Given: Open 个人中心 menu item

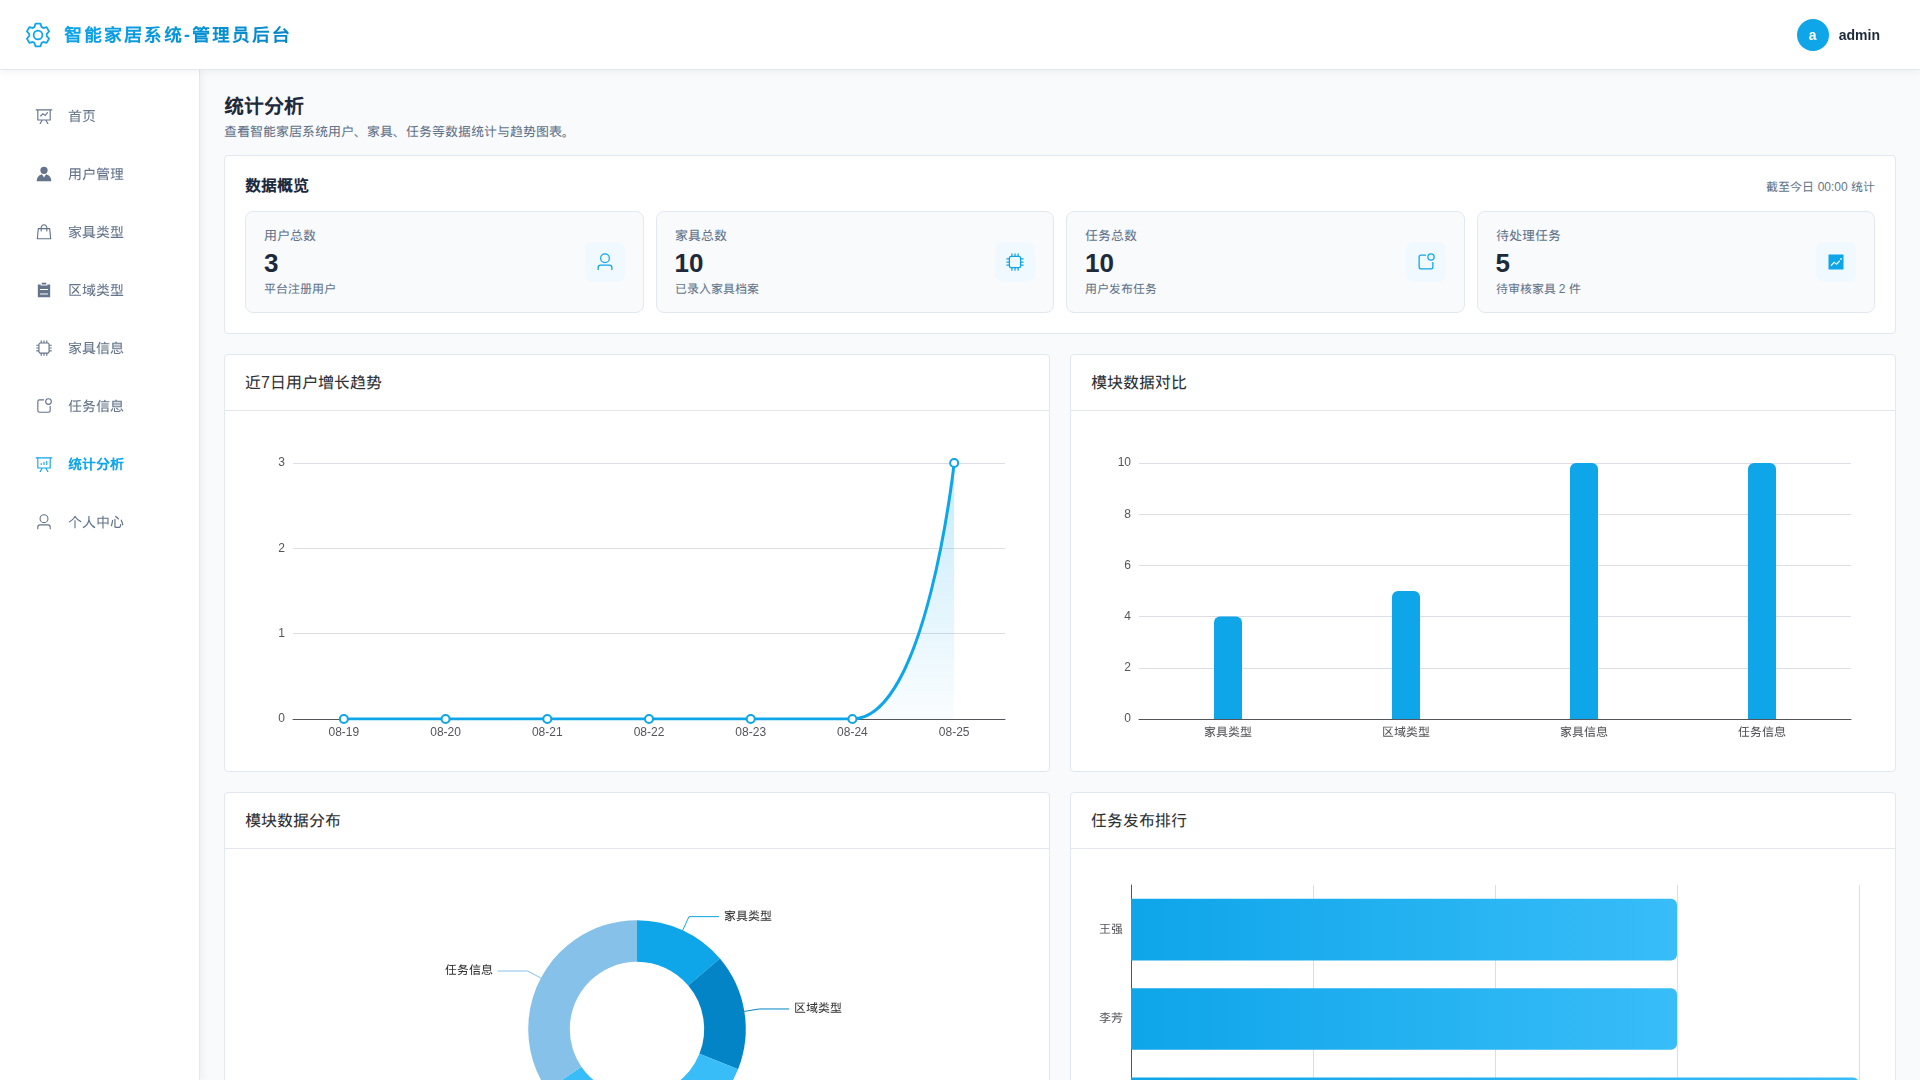Looking at the screenshot, I should pyautogui.click(x=100, y=522).
